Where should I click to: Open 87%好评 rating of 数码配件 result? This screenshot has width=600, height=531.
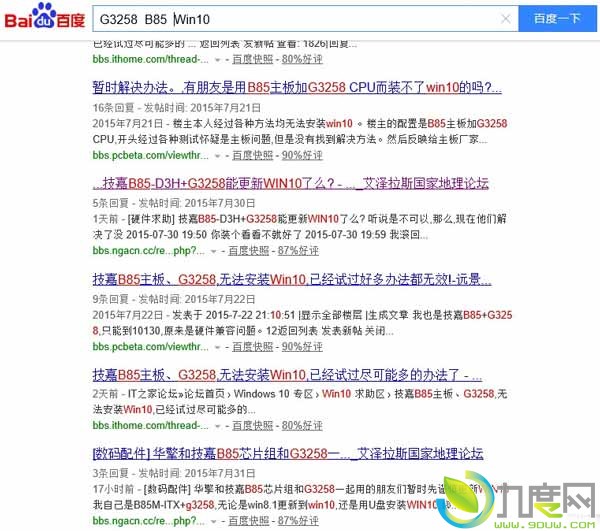click(x=298, y=521)
